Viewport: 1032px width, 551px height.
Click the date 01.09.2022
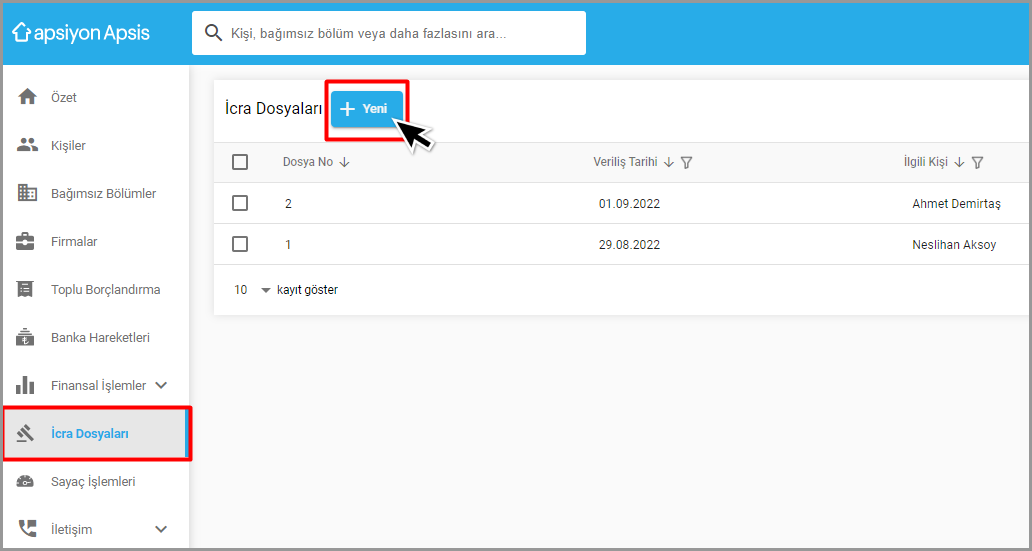(x=629, y=204)
